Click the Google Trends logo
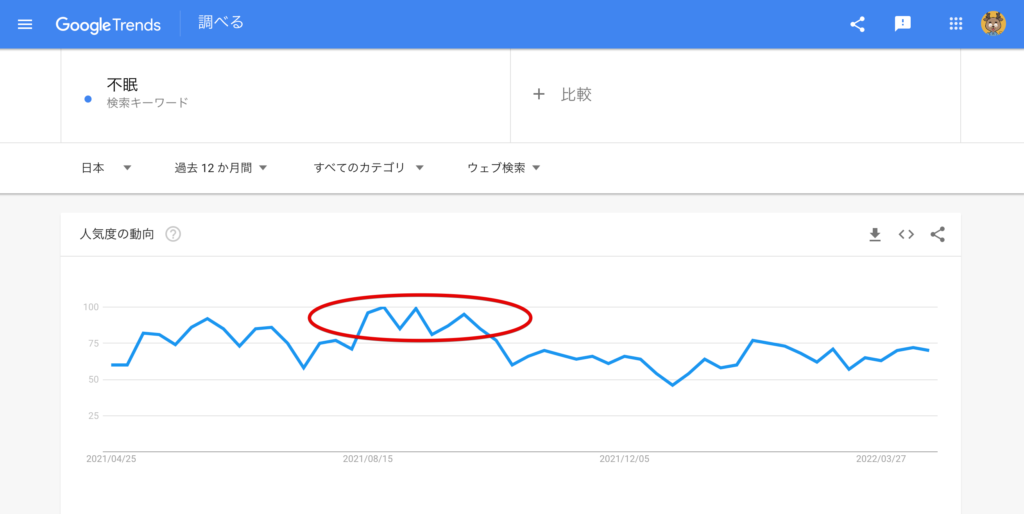This screenshot has height=514, width=1024. 108,24
